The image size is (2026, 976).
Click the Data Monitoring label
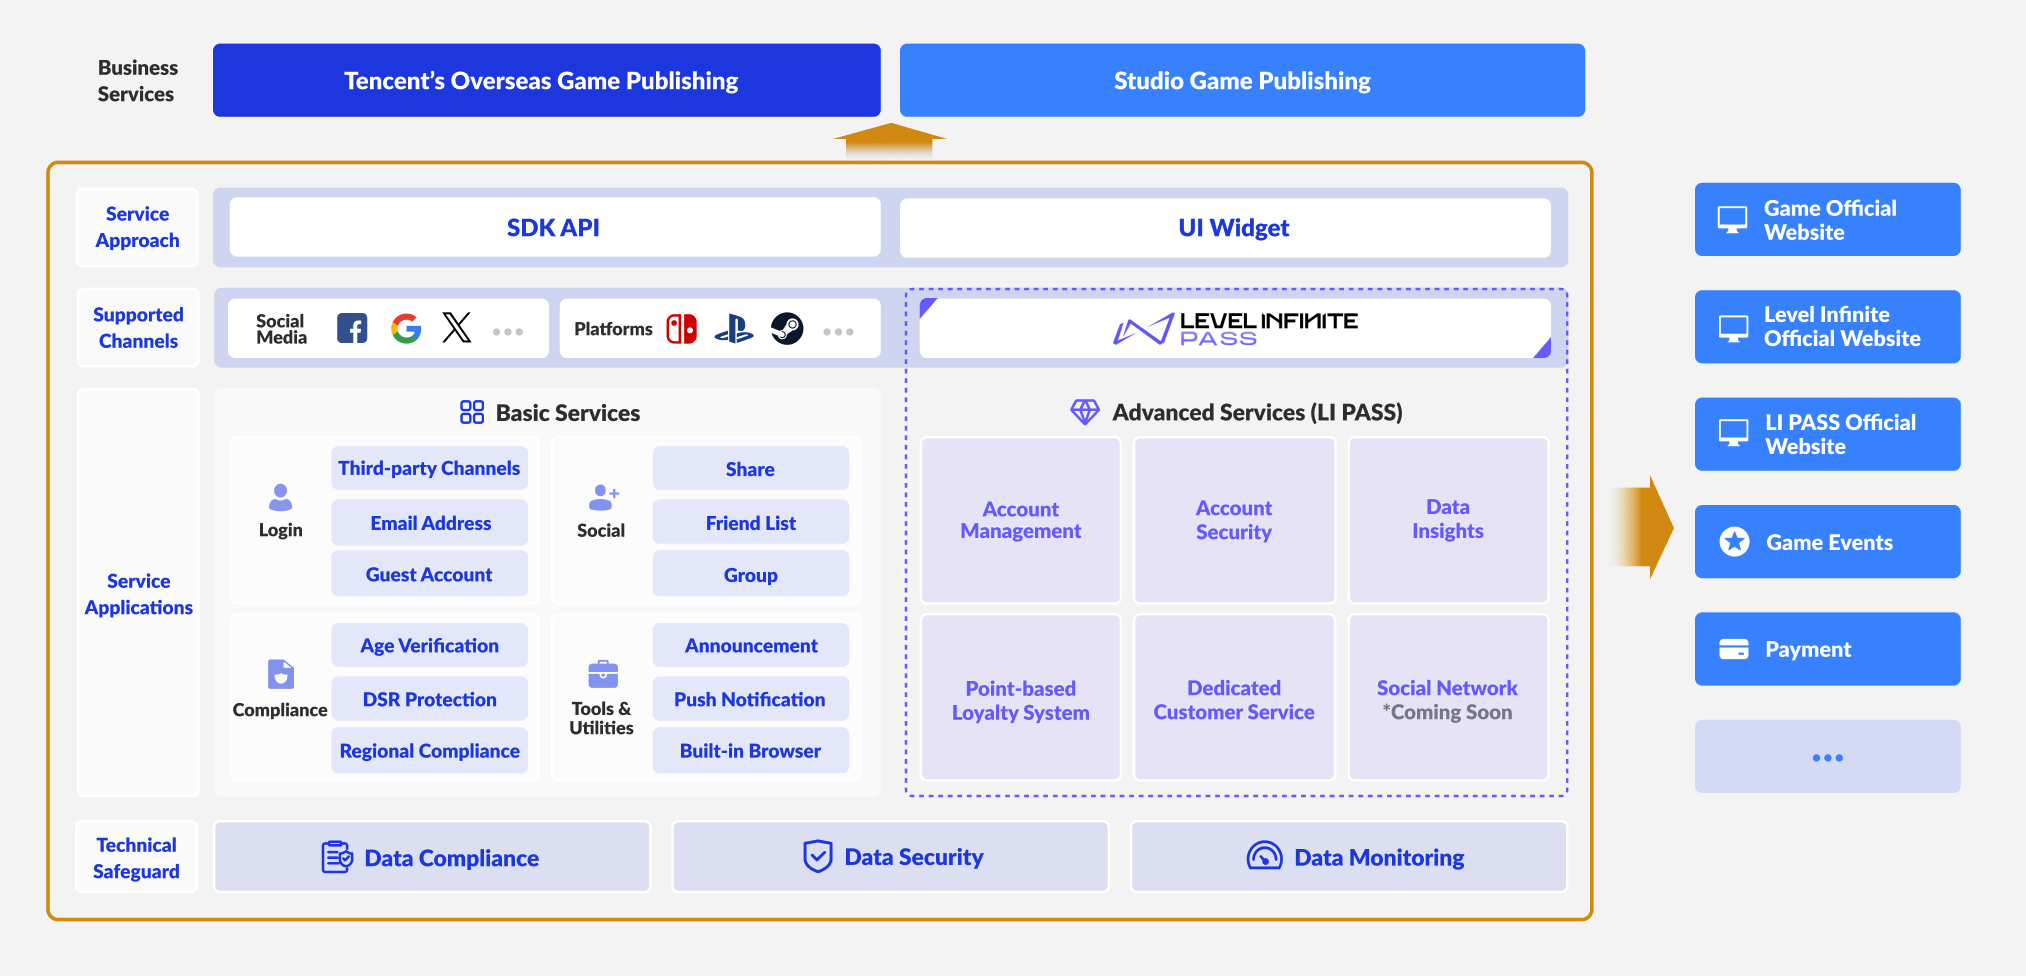tap(1379, 857)
